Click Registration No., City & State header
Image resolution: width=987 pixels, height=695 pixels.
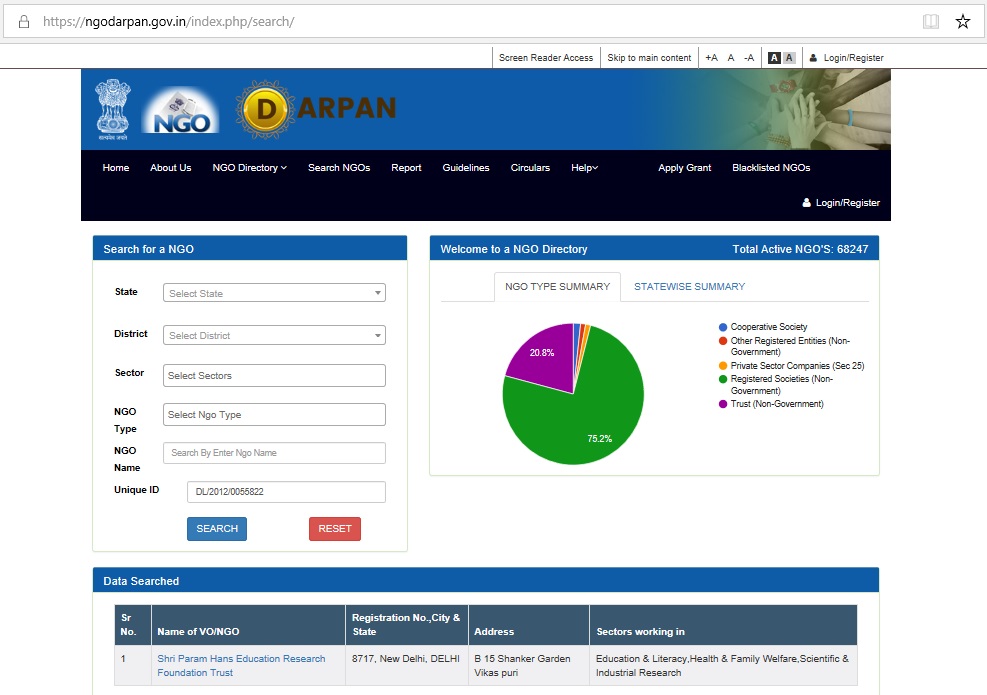pos(407,625)
